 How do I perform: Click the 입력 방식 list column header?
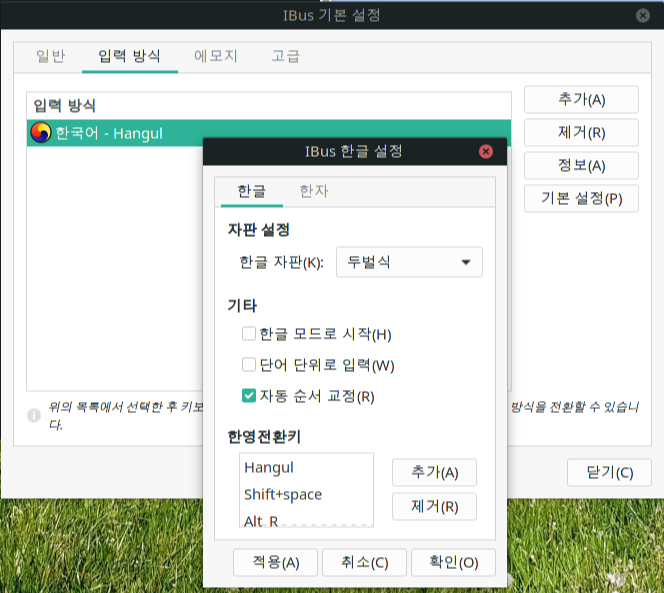point(269,106)
